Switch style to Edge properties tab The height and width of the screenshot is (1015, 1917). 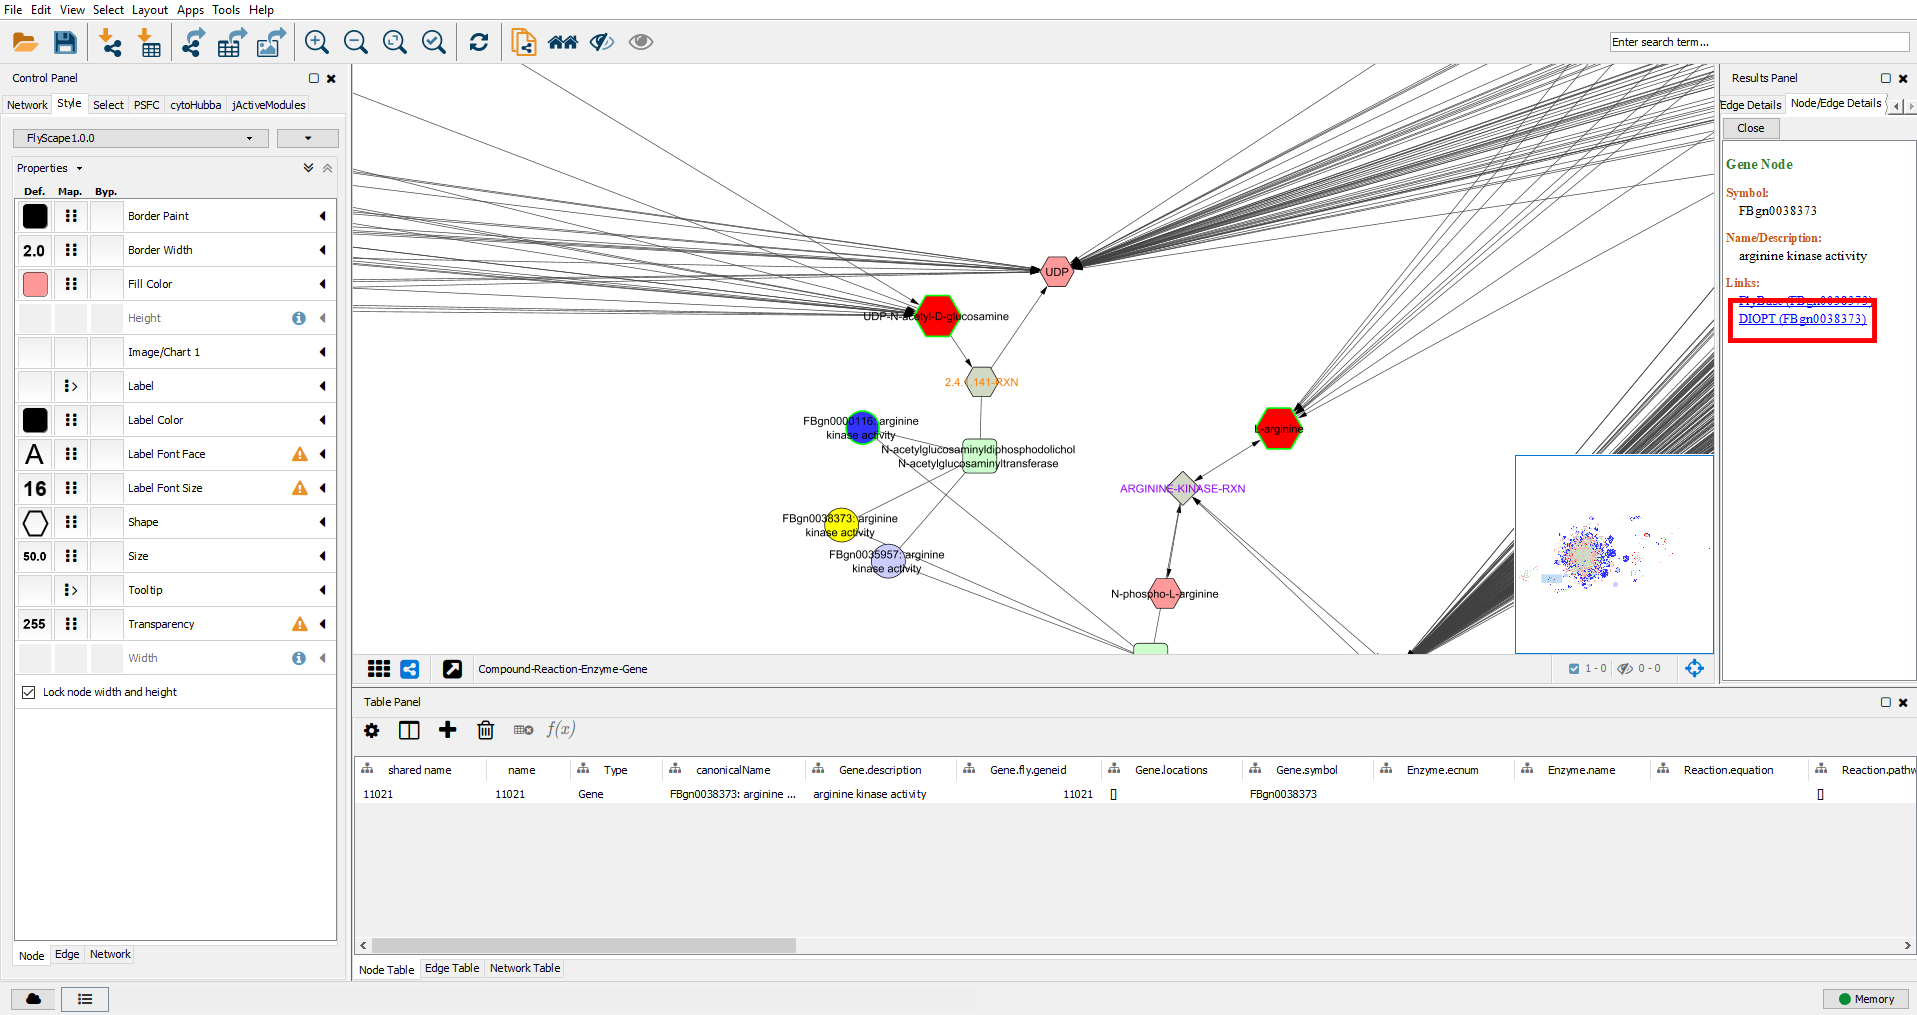coord(67,954)
